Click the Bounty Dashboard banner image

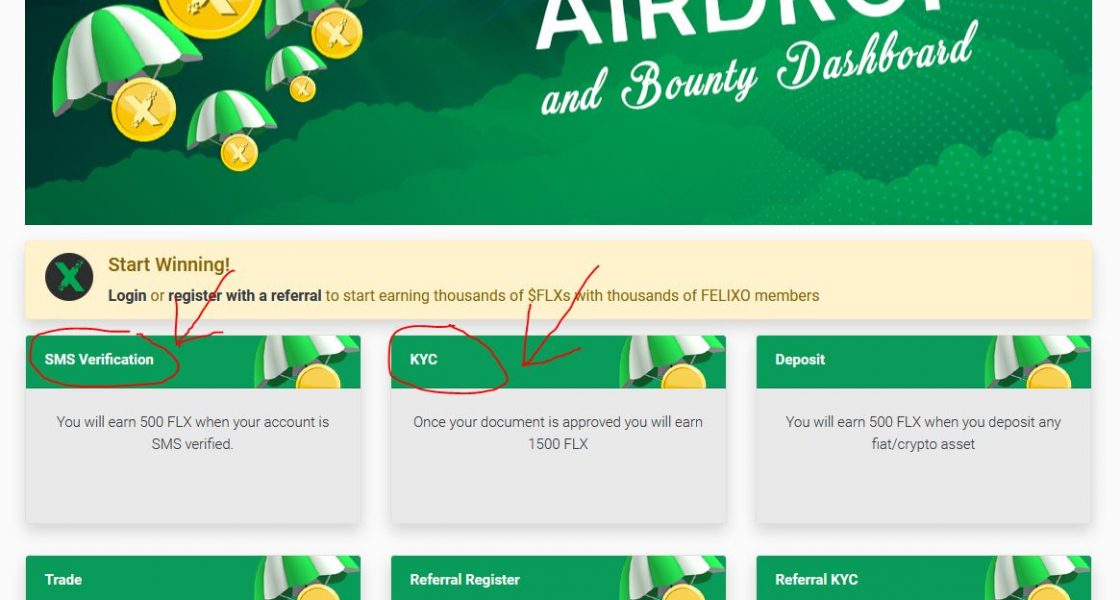point(558,112)
